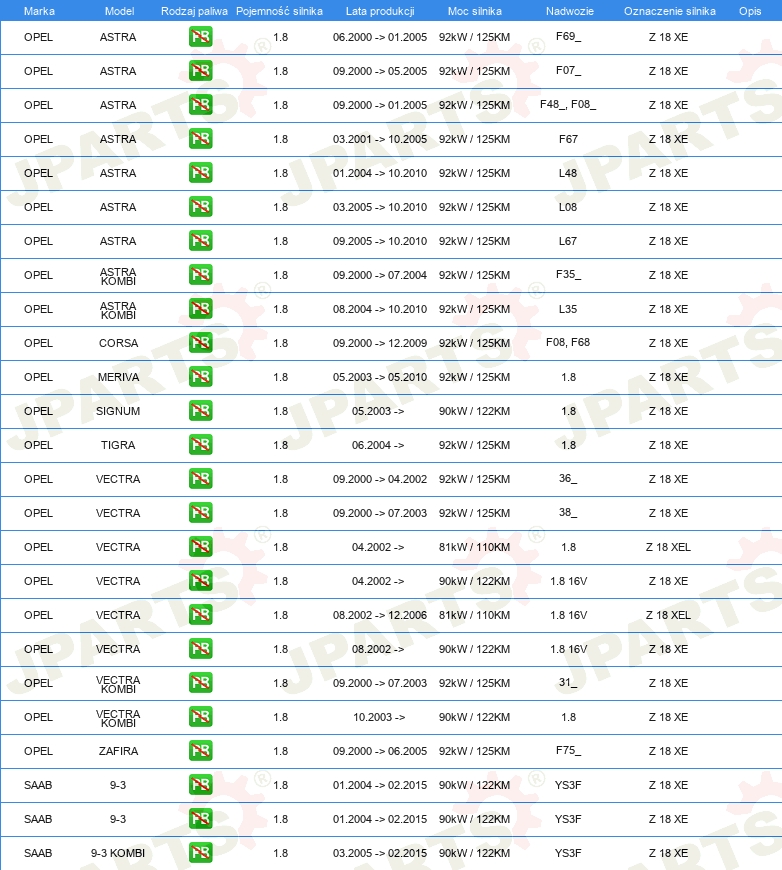The image size is (782, 870).
Task: Click fuel icon in VECTRA KOMBI 31_ row
Action: click(200, 682)
